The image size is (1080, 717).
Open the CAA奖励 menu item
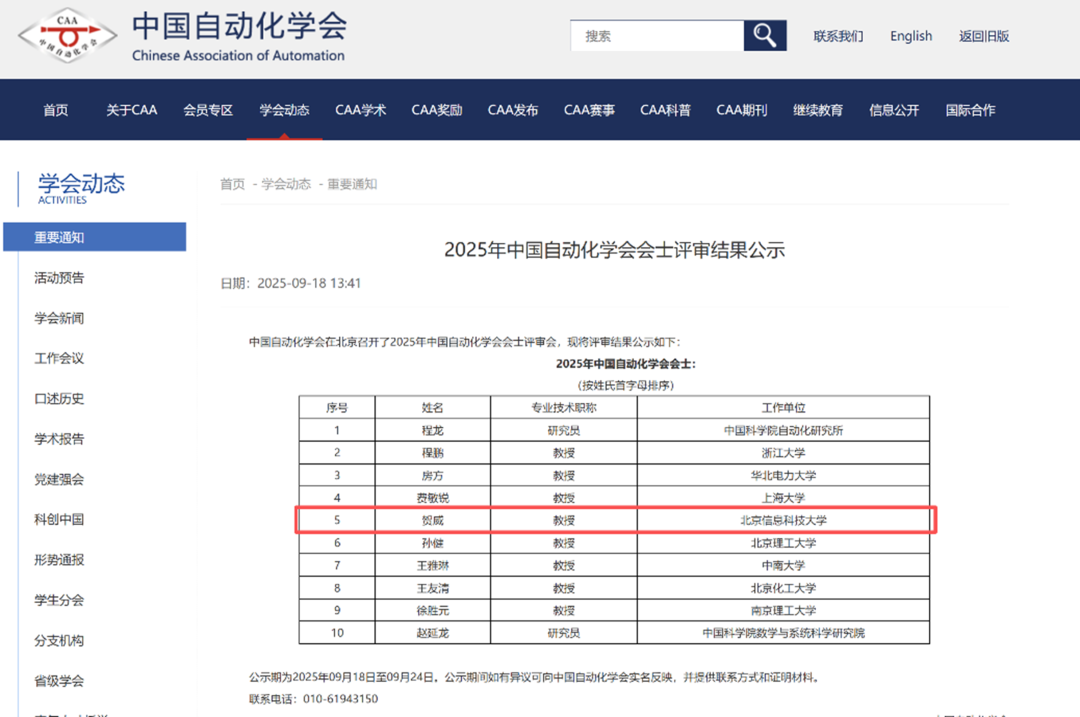pyautogui.click(x=437, y=110)
